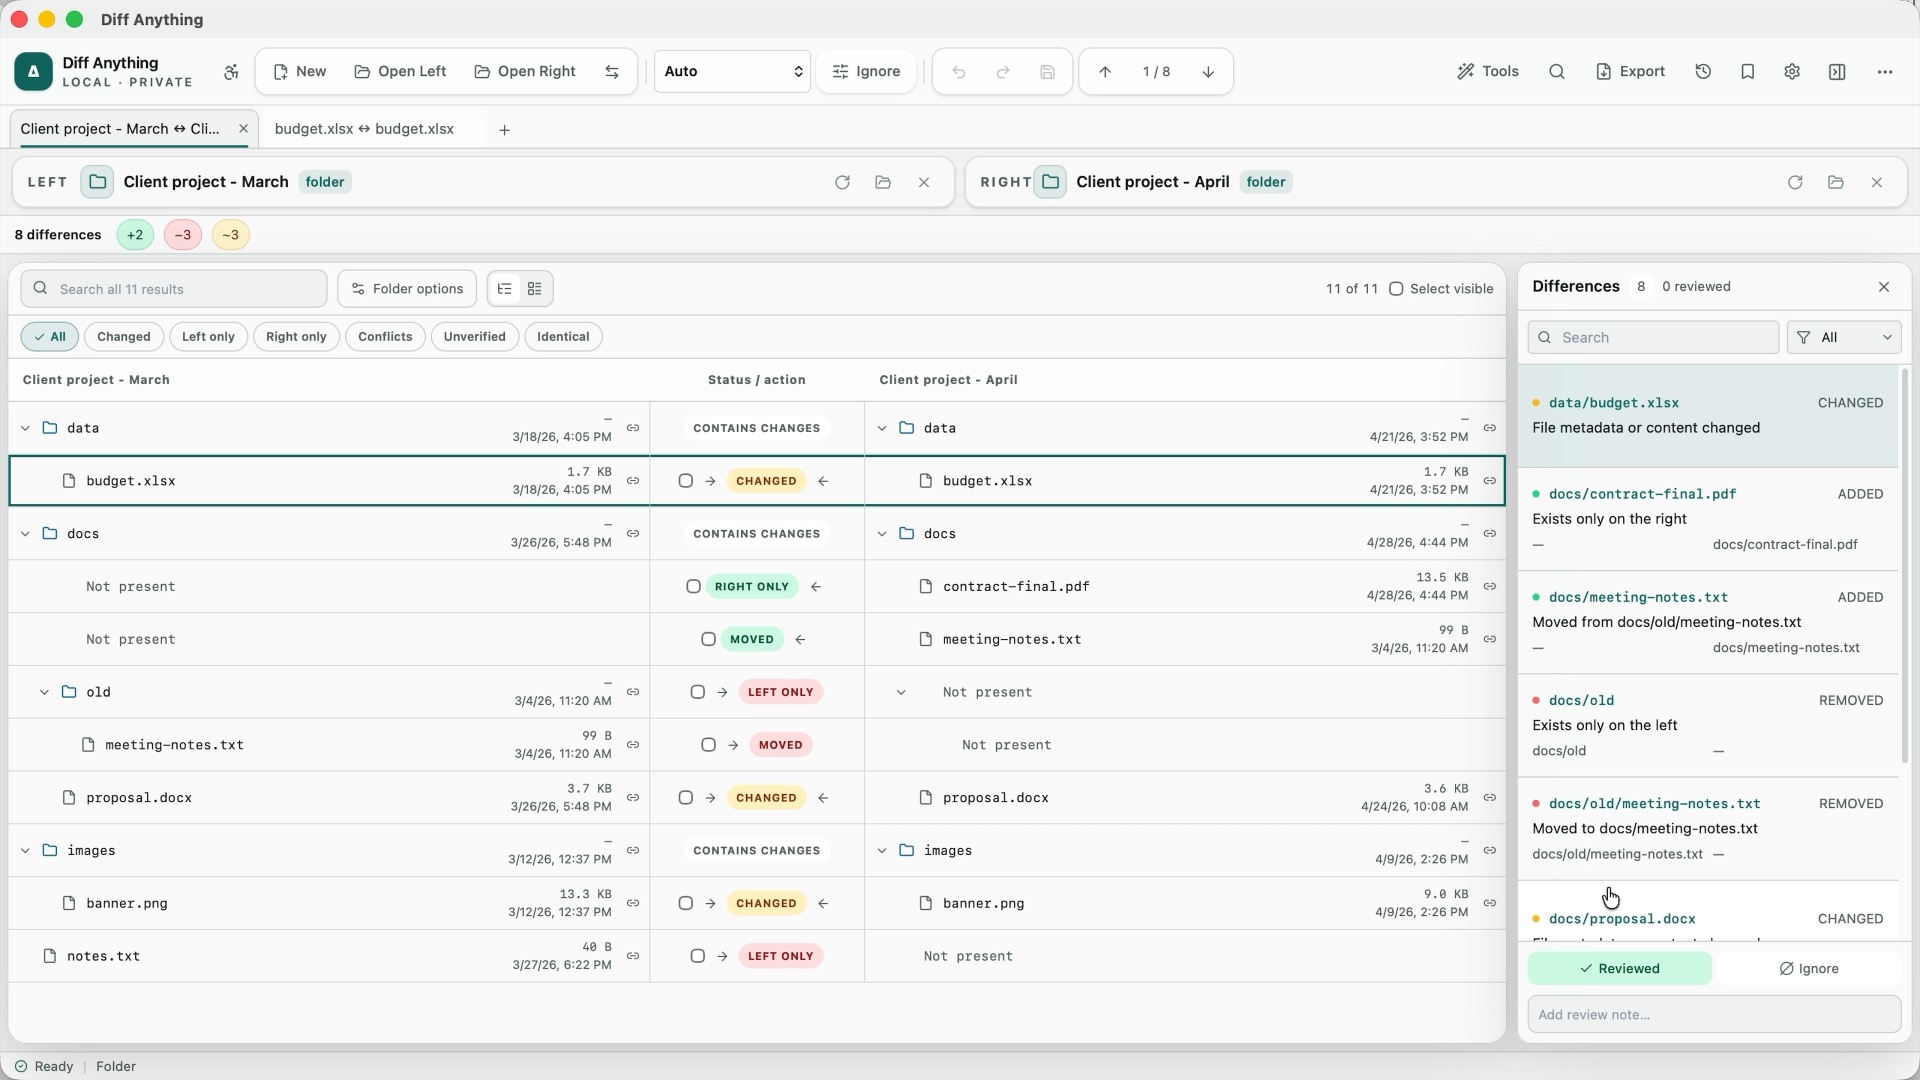Click the undo arrow in toolbar
Viewport: 1920px width, 1080px height.
click(x=959, y=72)
